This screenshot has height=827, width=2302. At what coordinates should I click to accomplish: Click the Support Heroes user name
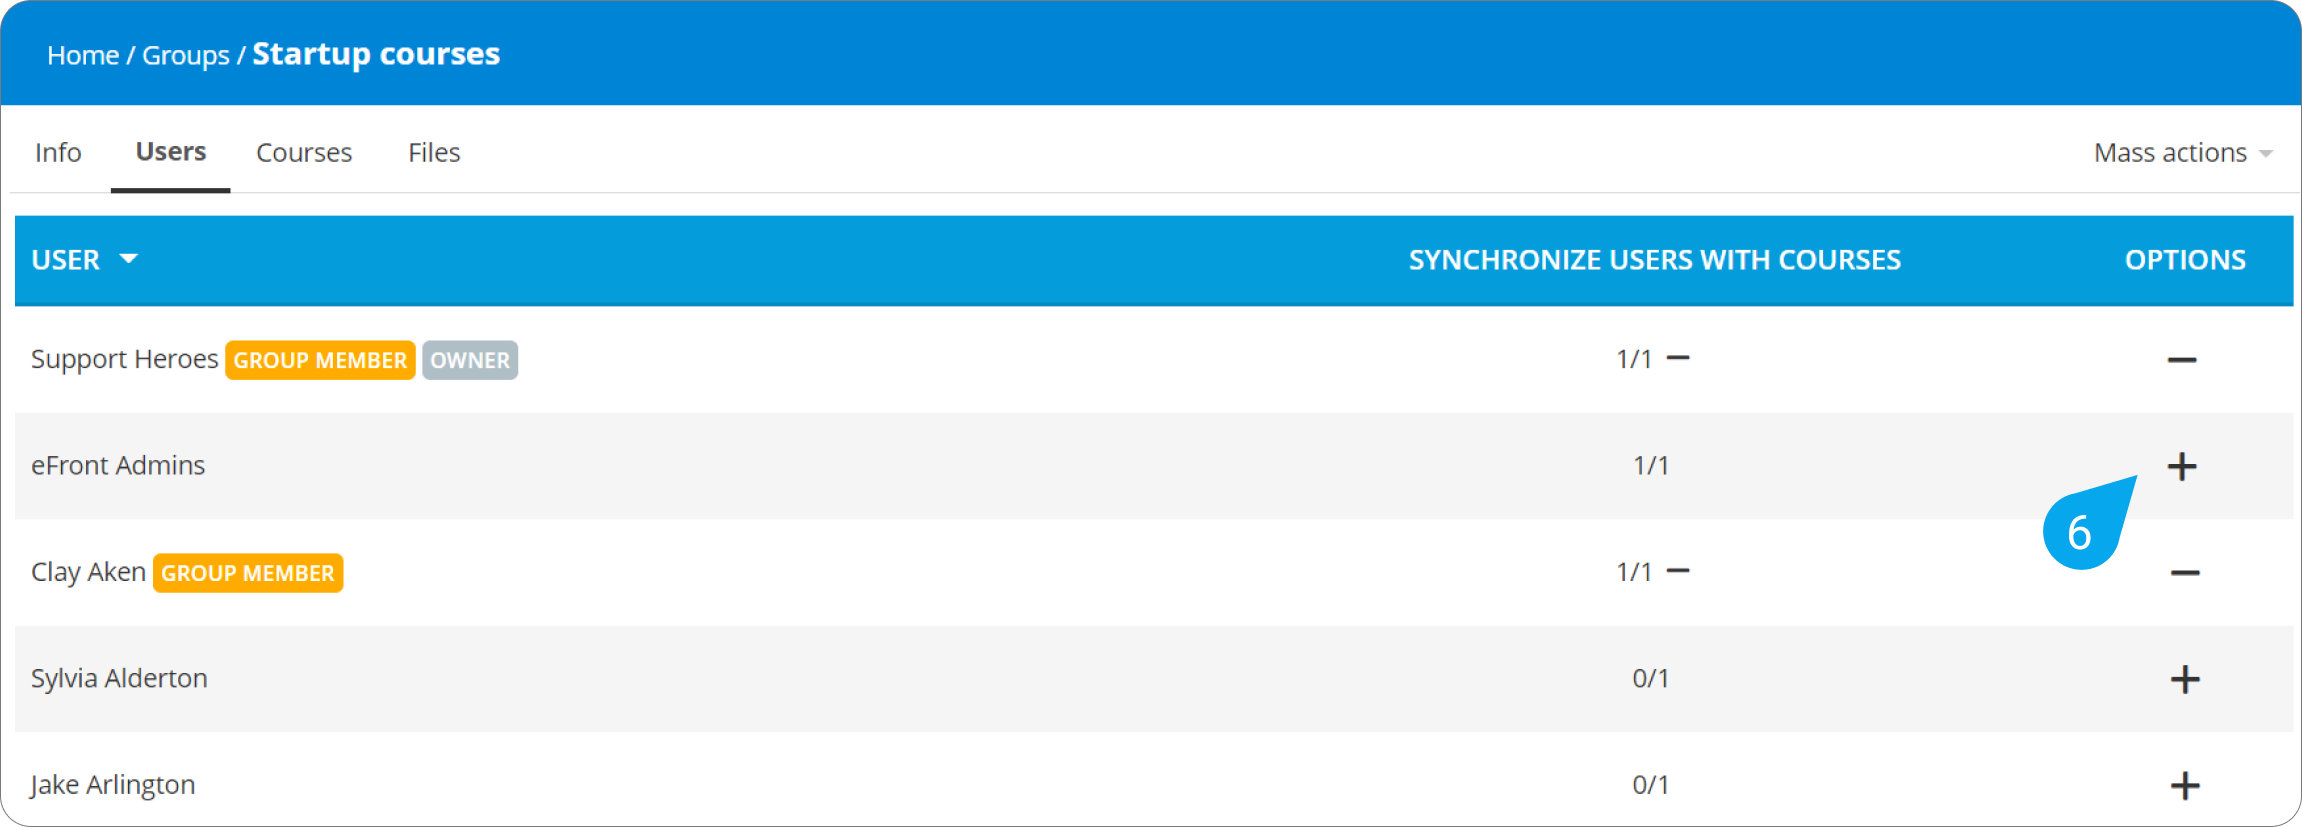tap(124, 359)
